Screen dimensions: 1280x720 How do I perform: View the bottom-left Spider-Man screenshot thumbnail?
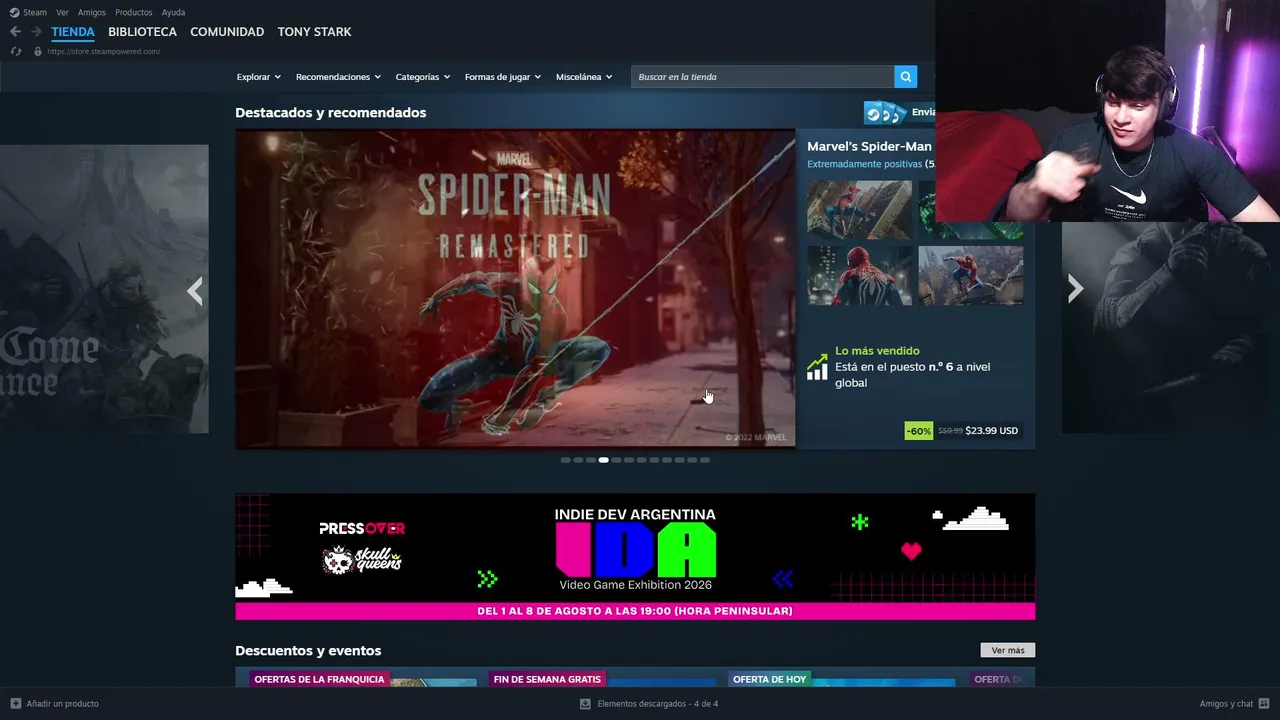coord(859,275)
